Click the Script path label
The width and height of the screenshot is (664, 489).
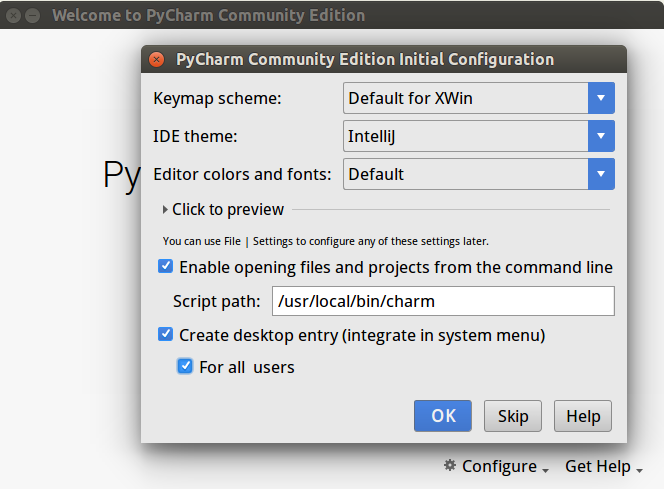[x=216, y=301]
